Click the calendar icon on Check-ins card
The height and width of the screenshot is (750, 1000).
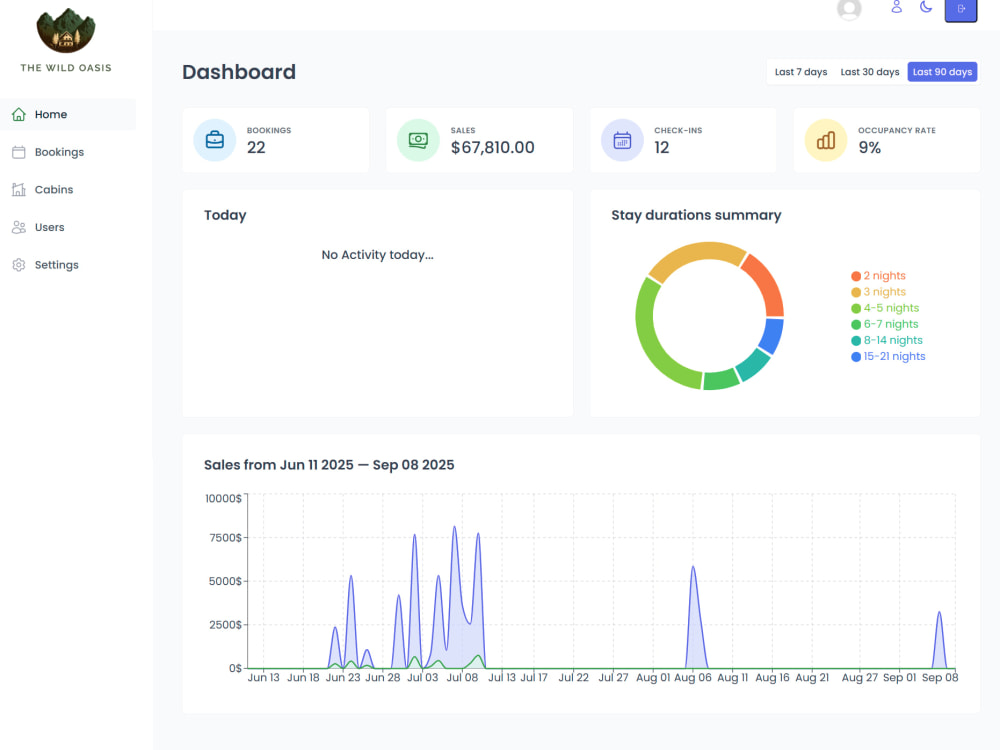622,140
